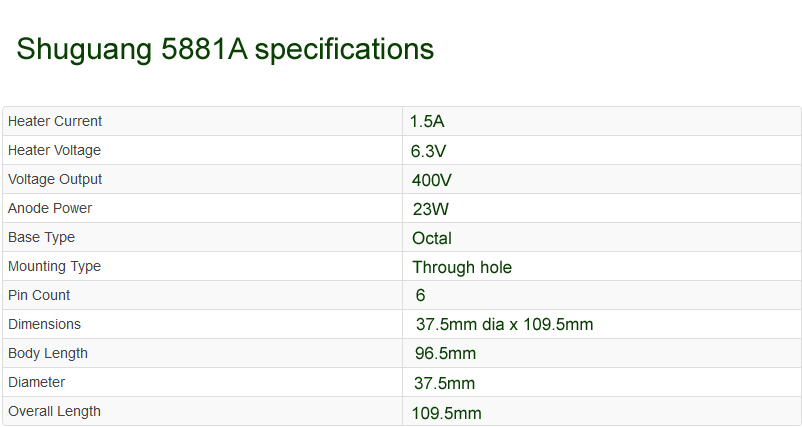Image resolution: width=802 pixels, height=427 pixels.
Task: Click the Shuguang 5881A specifications heading
Action: tap(225, 50)
